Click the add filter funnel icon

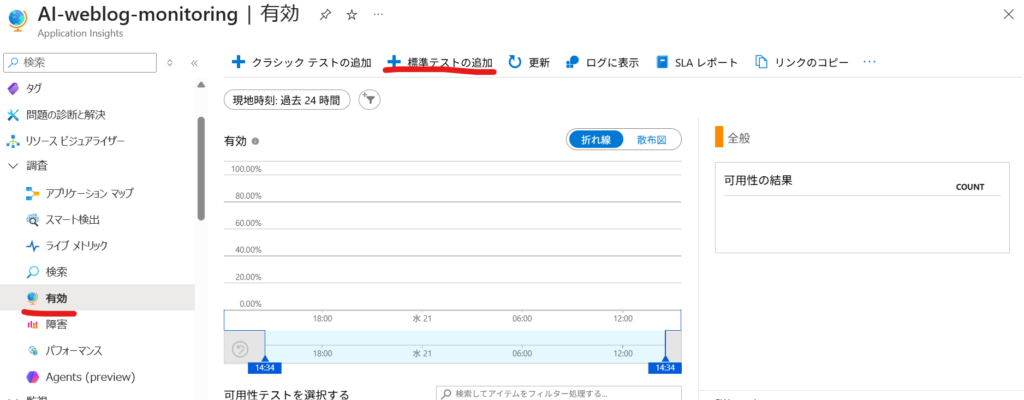coord(370,99)
